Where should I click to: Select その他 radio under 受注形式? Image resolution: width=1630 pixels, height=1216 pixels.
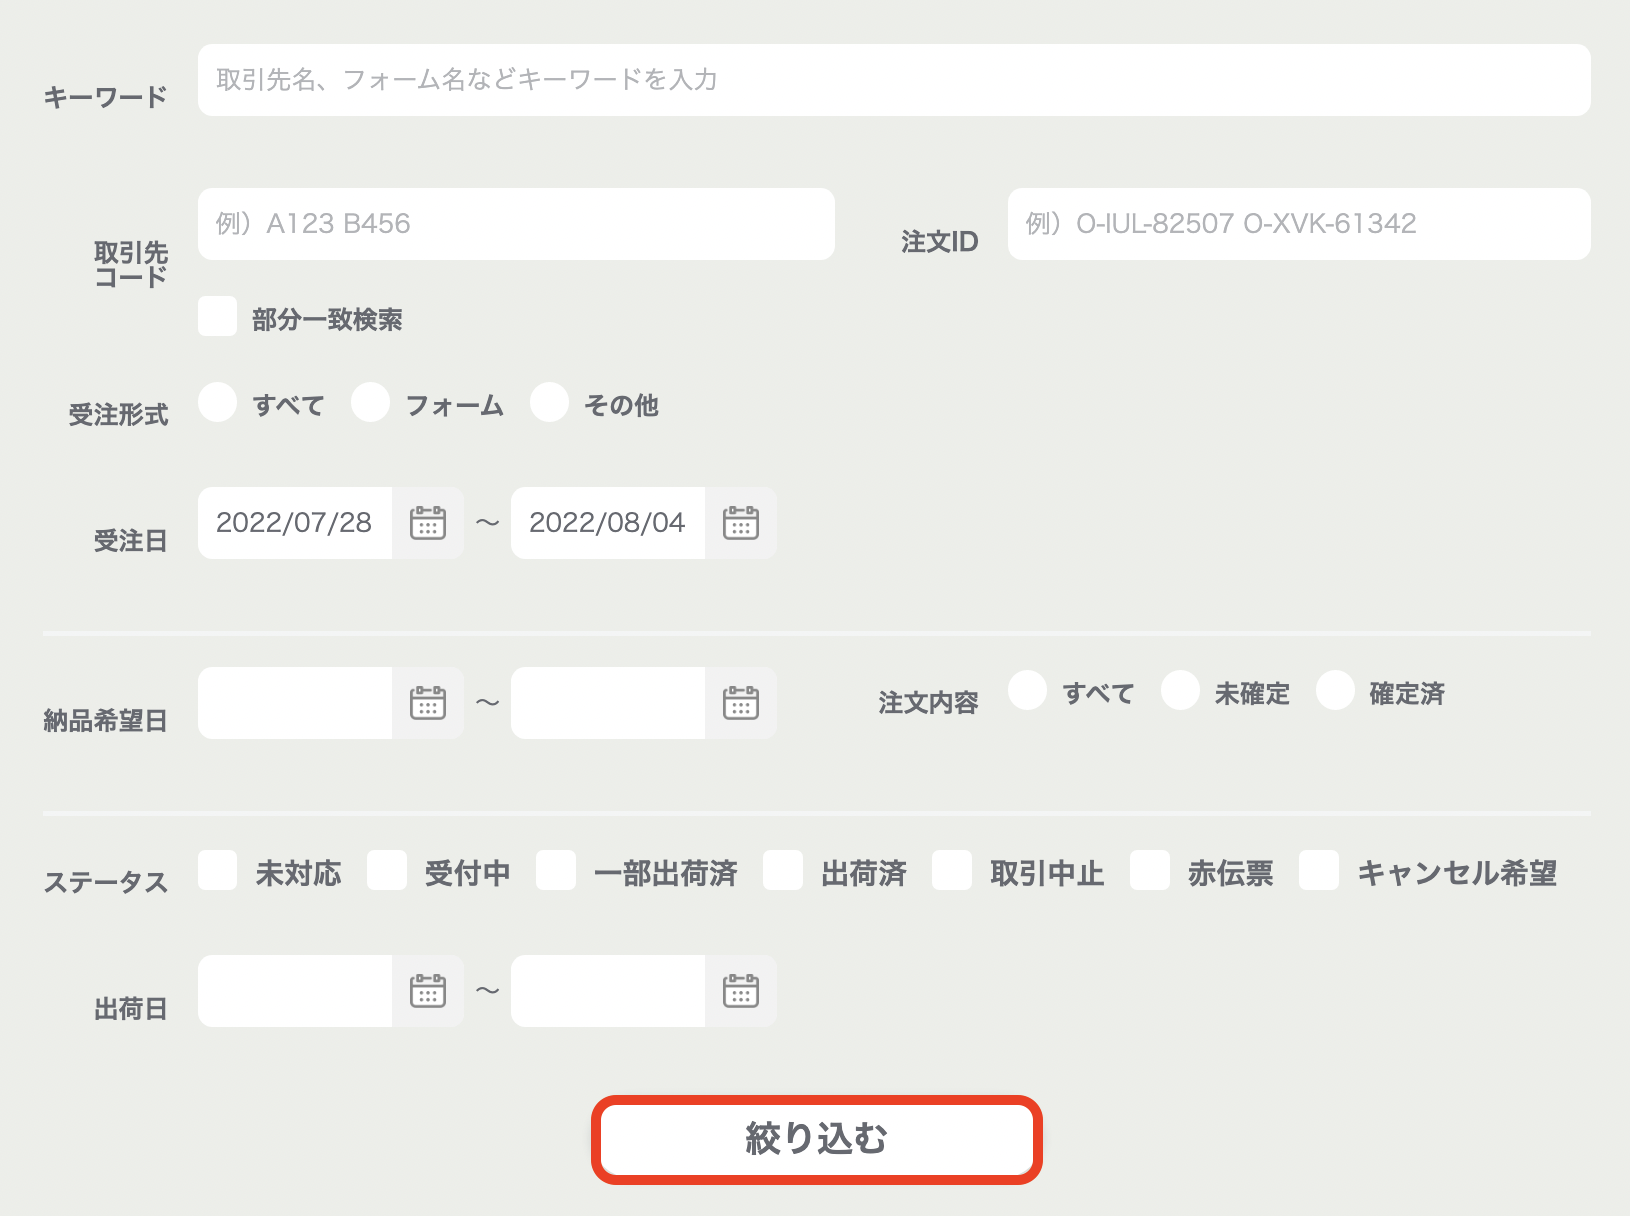(x=549, y=402)
